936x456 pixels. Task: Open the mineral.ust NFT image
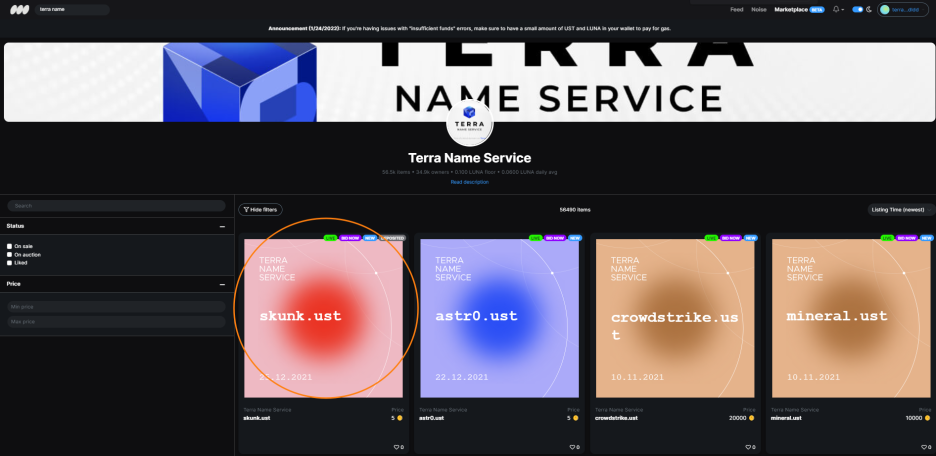click(x=851, y=318)
